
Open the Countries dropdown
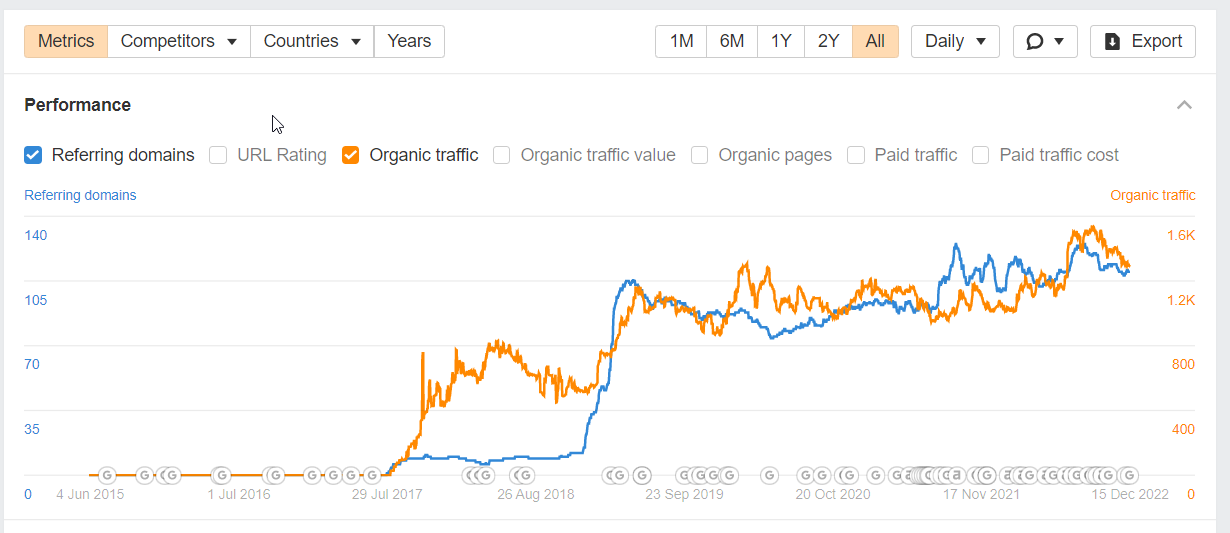(x=312, y=41)
